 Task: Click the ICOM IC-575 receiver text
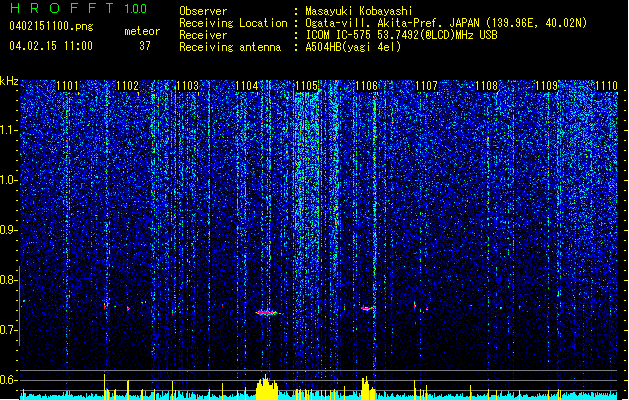point(401,35)
